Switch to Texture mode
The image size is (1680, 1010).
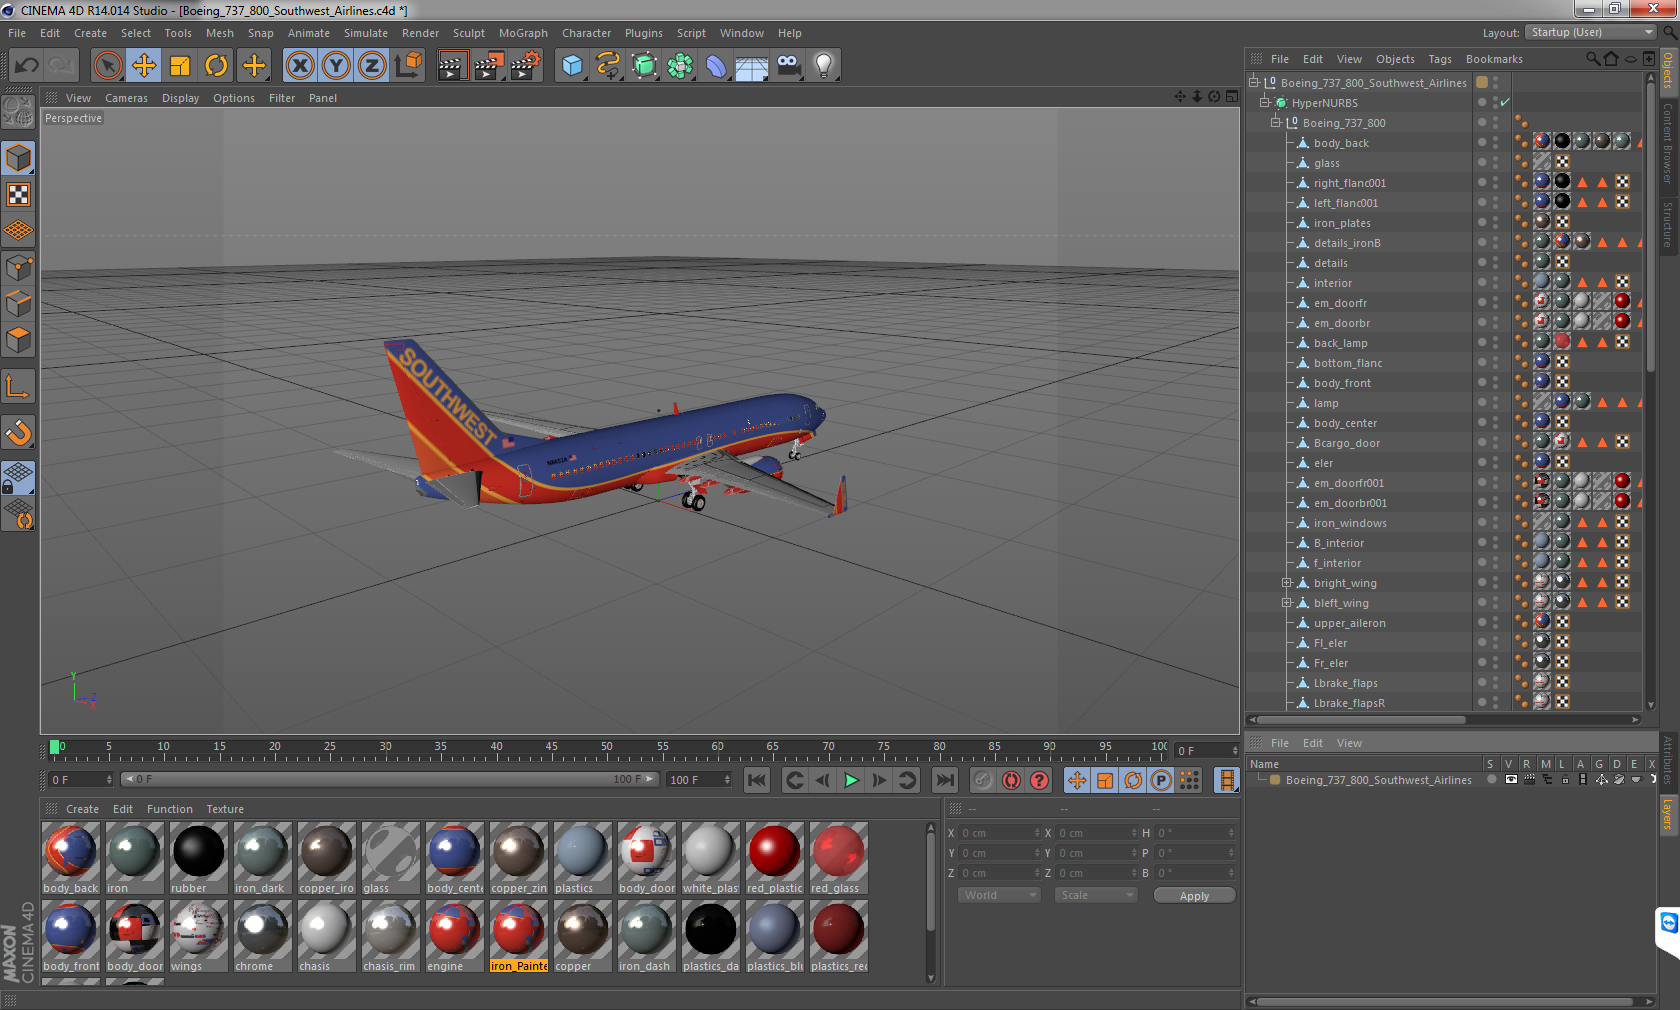coord(18,194)
